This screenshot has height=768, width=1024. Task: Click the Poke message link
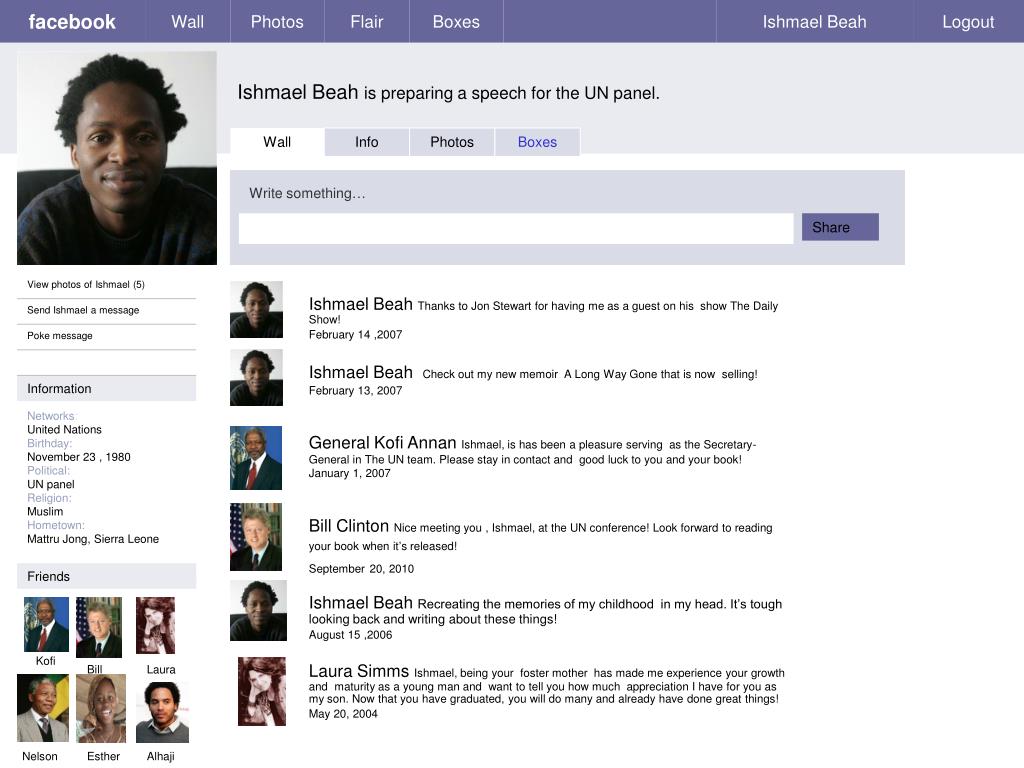coord(59,336)
